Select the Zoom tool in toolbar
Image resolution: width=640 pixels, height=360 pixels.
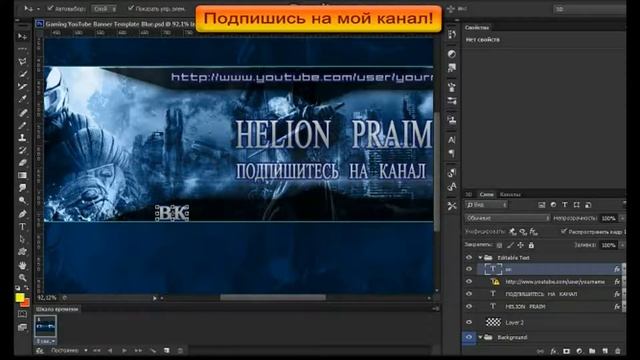pos(22,278)
